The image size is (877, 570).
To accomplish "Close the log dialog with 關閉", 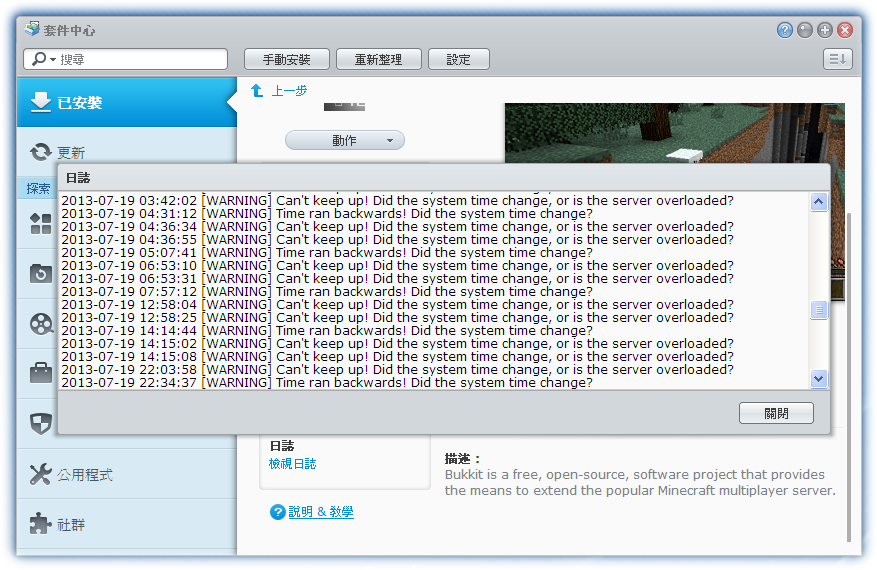I will [x=776, y=413].
